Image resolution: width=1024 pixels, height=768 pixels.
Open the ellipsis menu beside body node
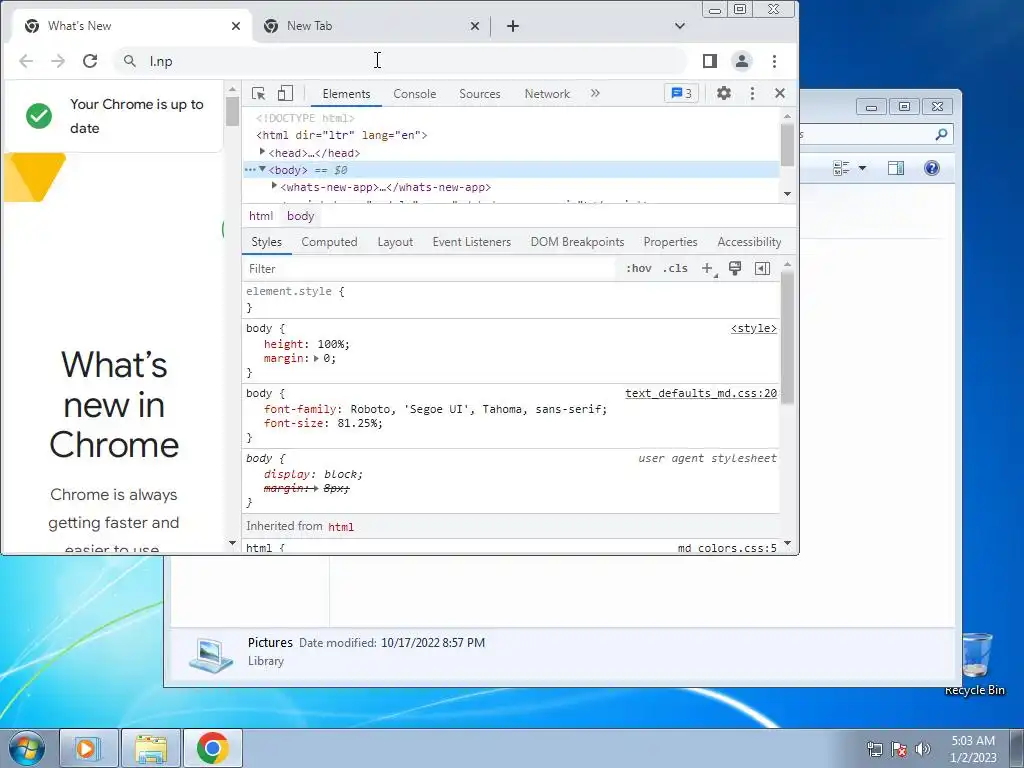250,170
